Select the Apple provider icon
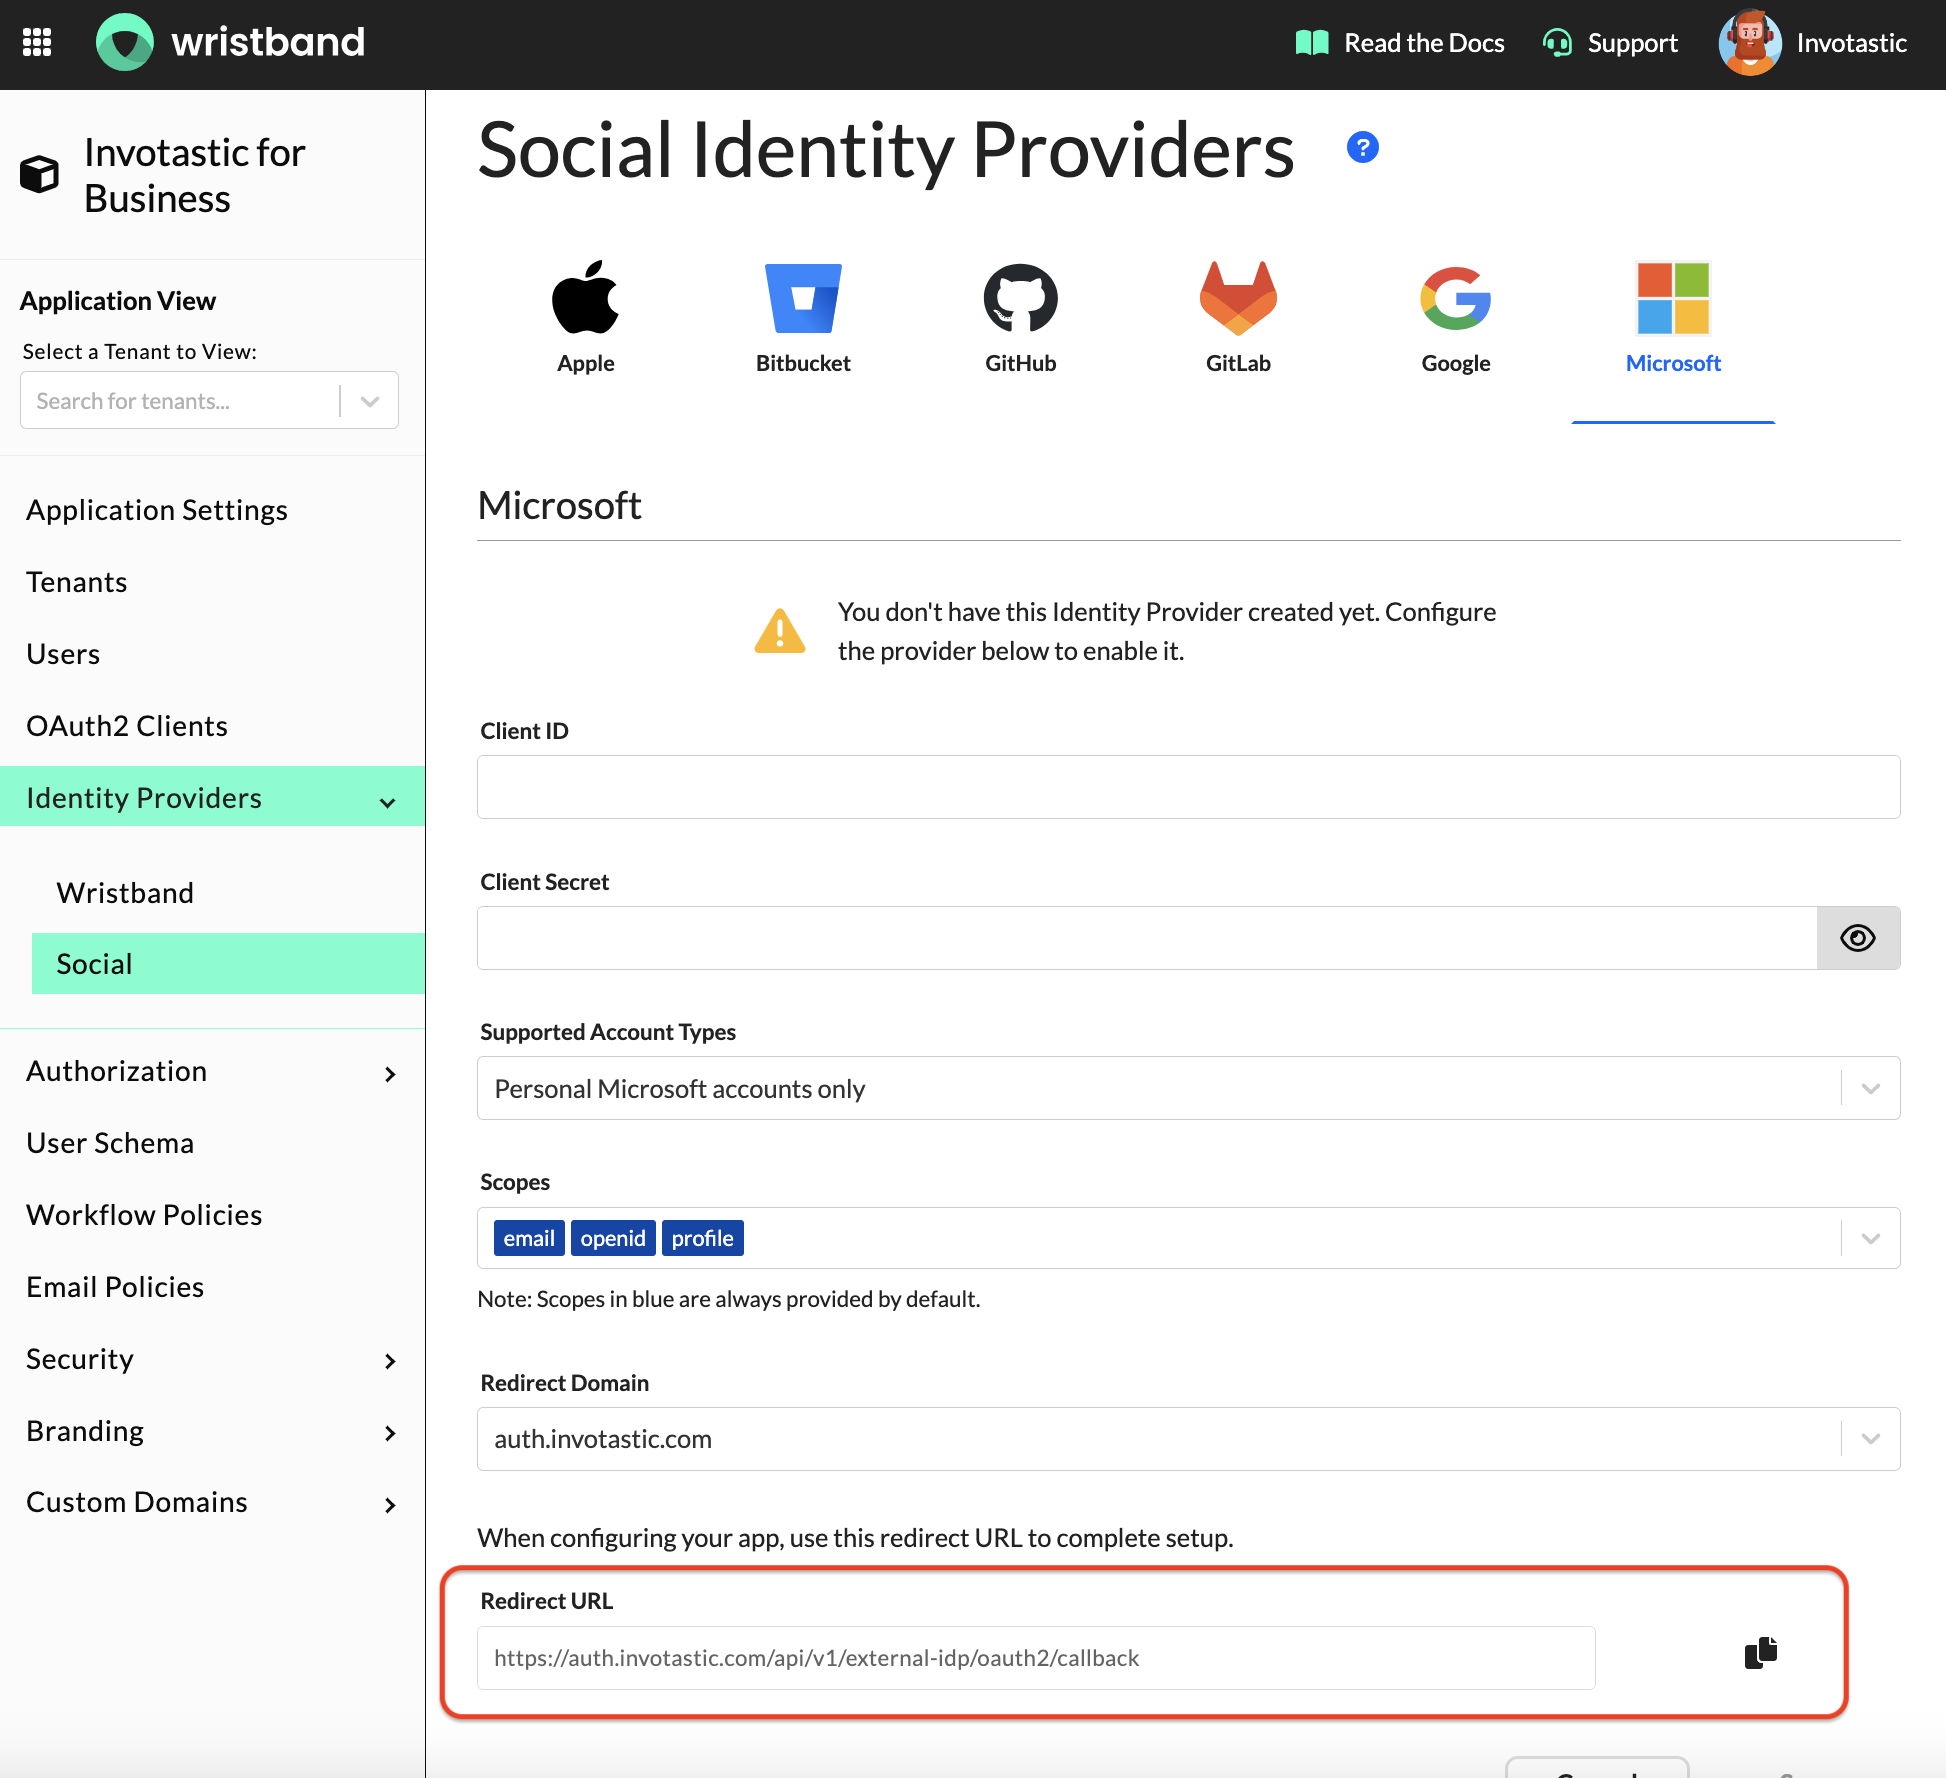 586,298
